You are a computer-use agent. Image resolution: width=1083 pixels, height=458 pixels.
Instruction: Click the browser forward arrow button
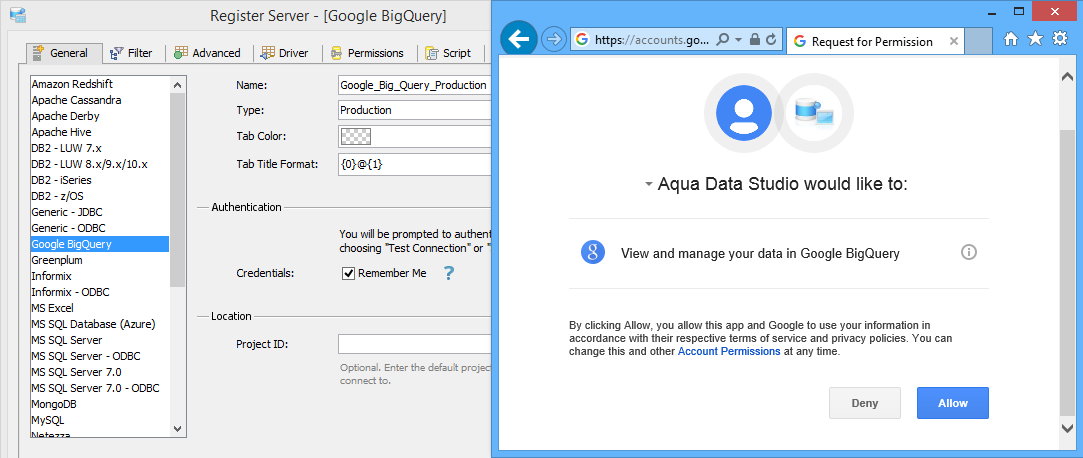click(x=553, y=40)
